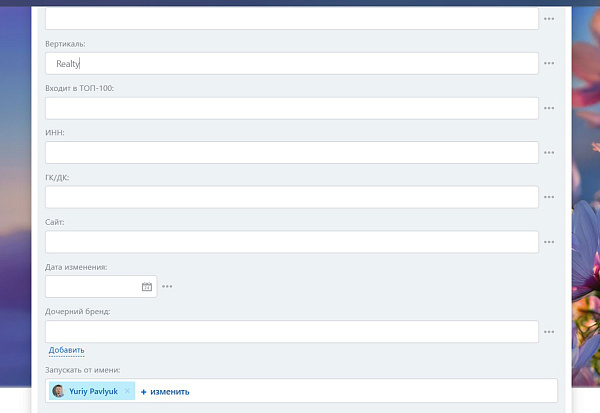Open options dots for Входит в ТОП-100
The height and width of the screenshot is (413, 600).
pyautogui.click(x=549, y=108)
